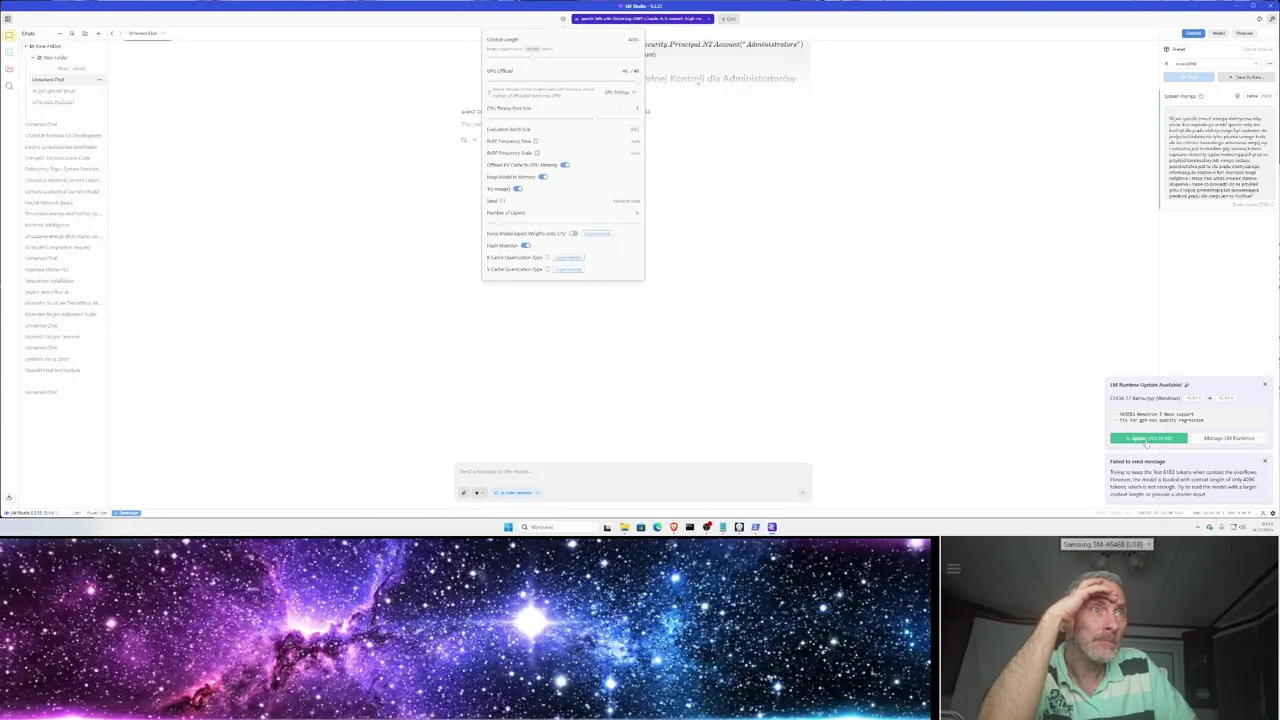Open the Discover search icon in sidebar

[9, 86]
